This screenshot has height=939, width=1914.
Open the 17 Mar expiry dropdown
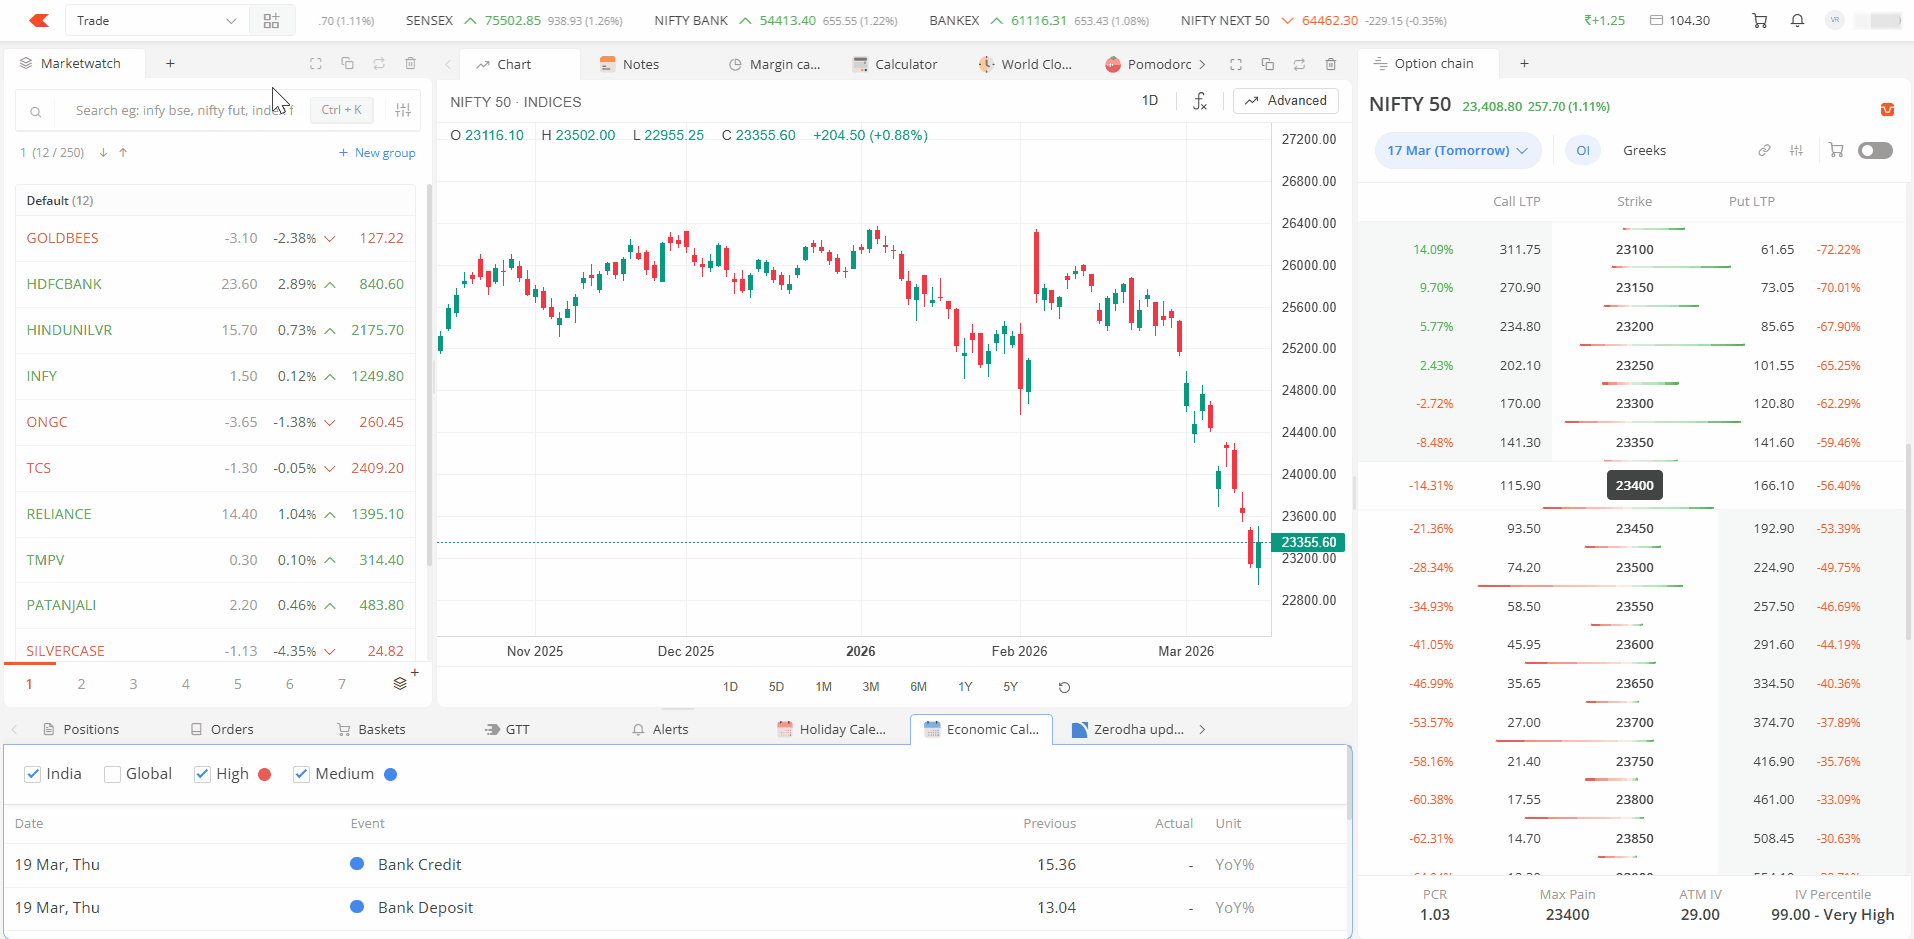click(1457, 151)
